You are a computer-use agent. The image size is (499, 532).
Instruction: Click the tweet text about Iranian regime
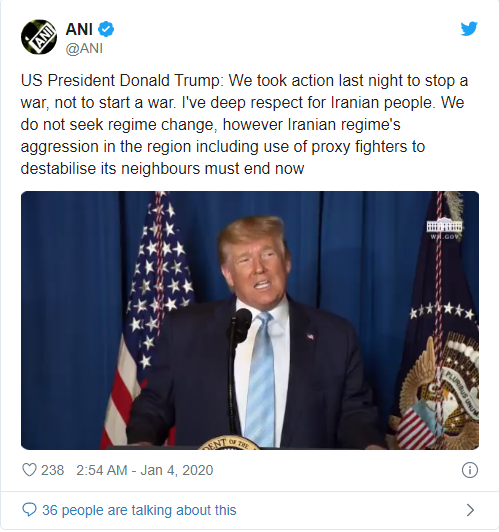244,125
